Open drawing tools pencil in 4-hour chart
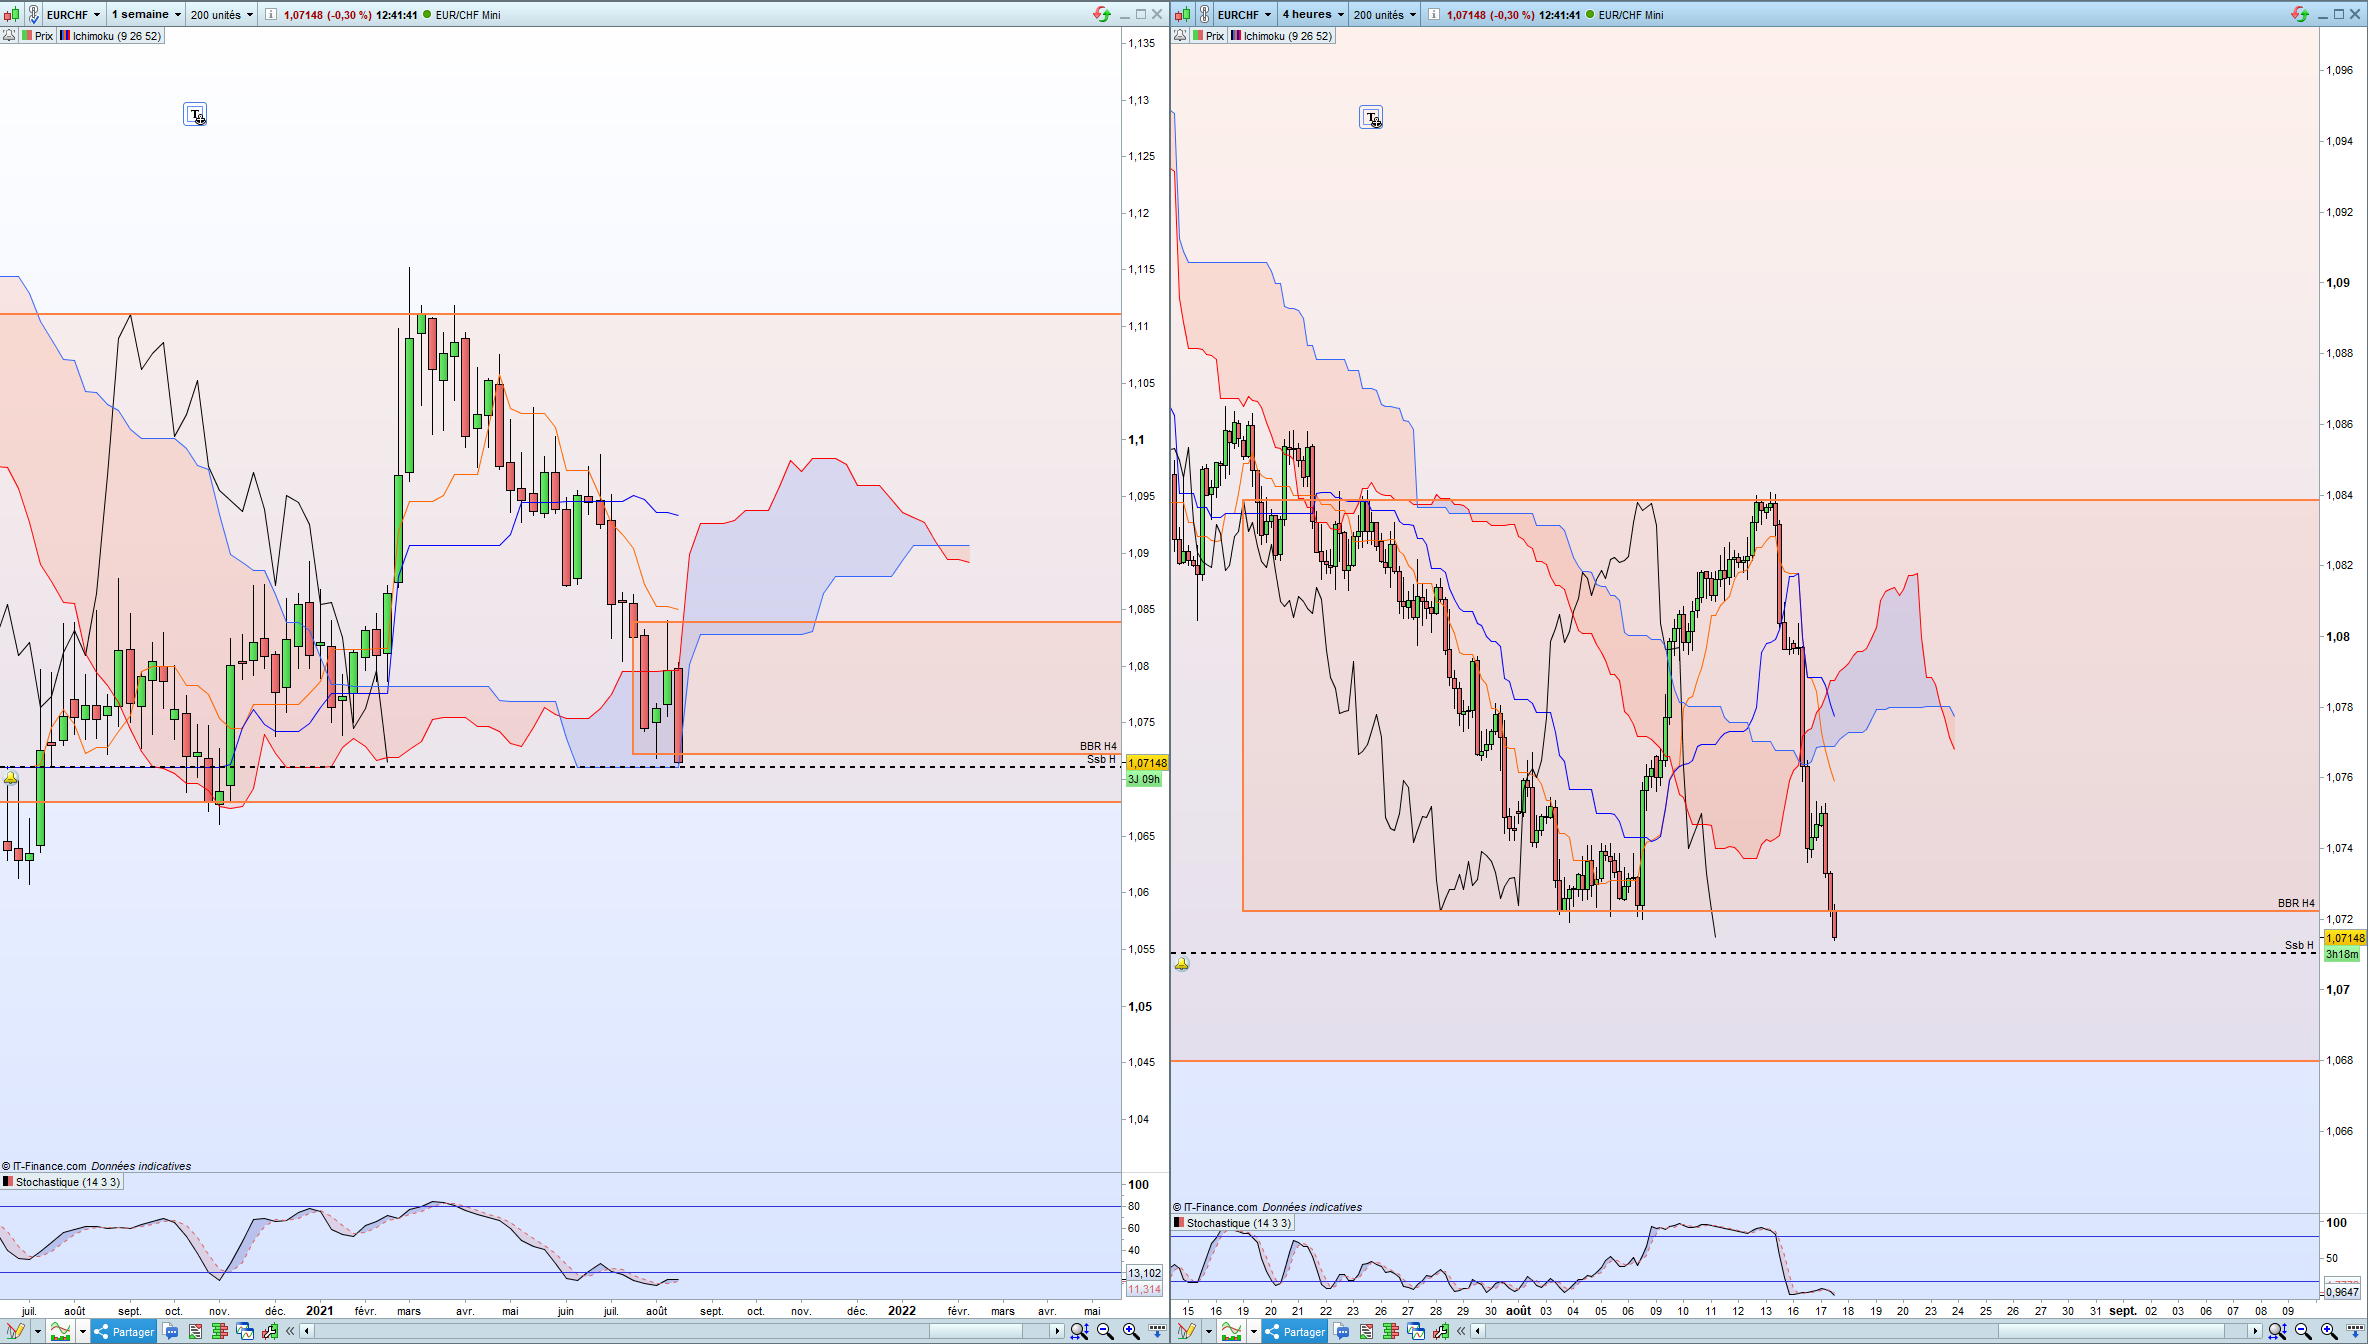2368x1344 pixels. pyautogui.click(x=1185, y=1331)
